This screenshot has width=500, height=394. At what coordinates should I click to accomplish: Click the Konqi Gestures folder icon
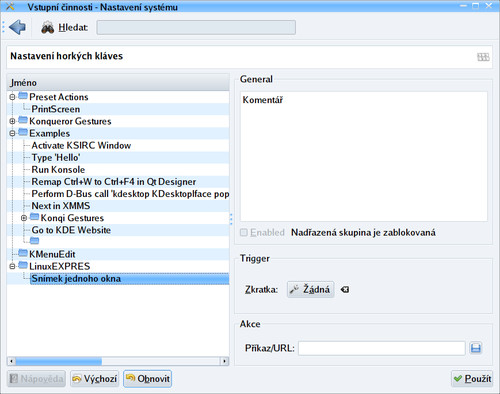34,217
